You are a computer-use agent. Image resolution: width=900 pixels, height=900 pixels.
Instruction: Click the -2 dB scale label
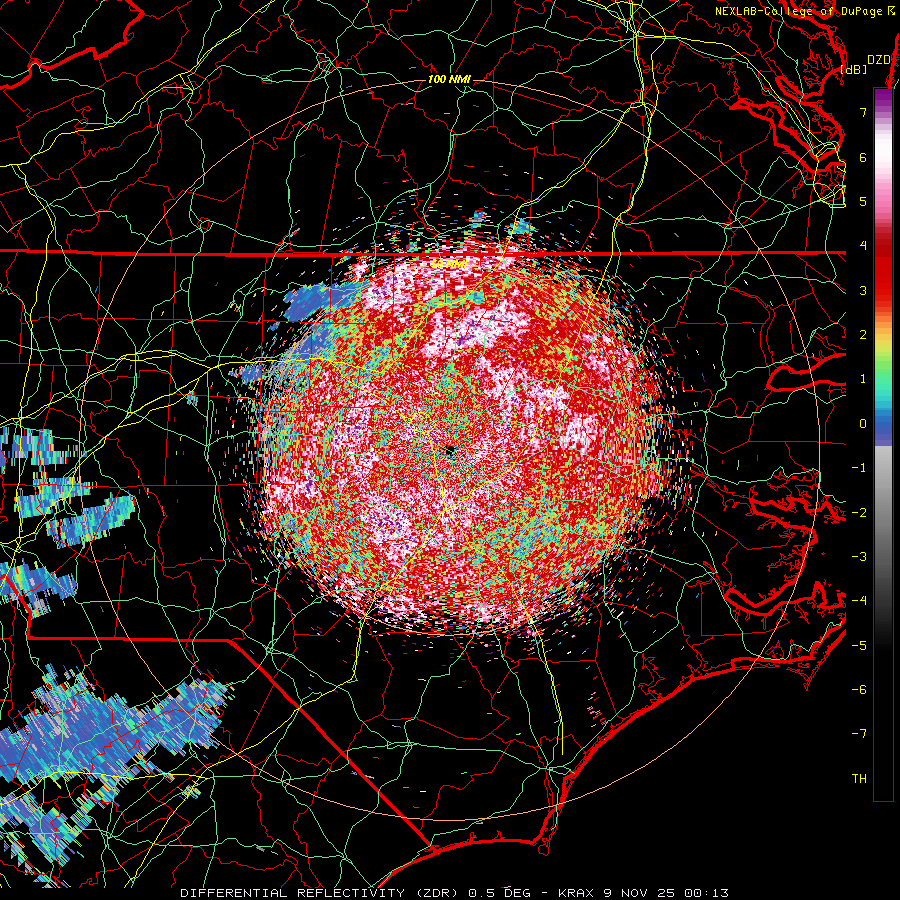coord(859,513)
